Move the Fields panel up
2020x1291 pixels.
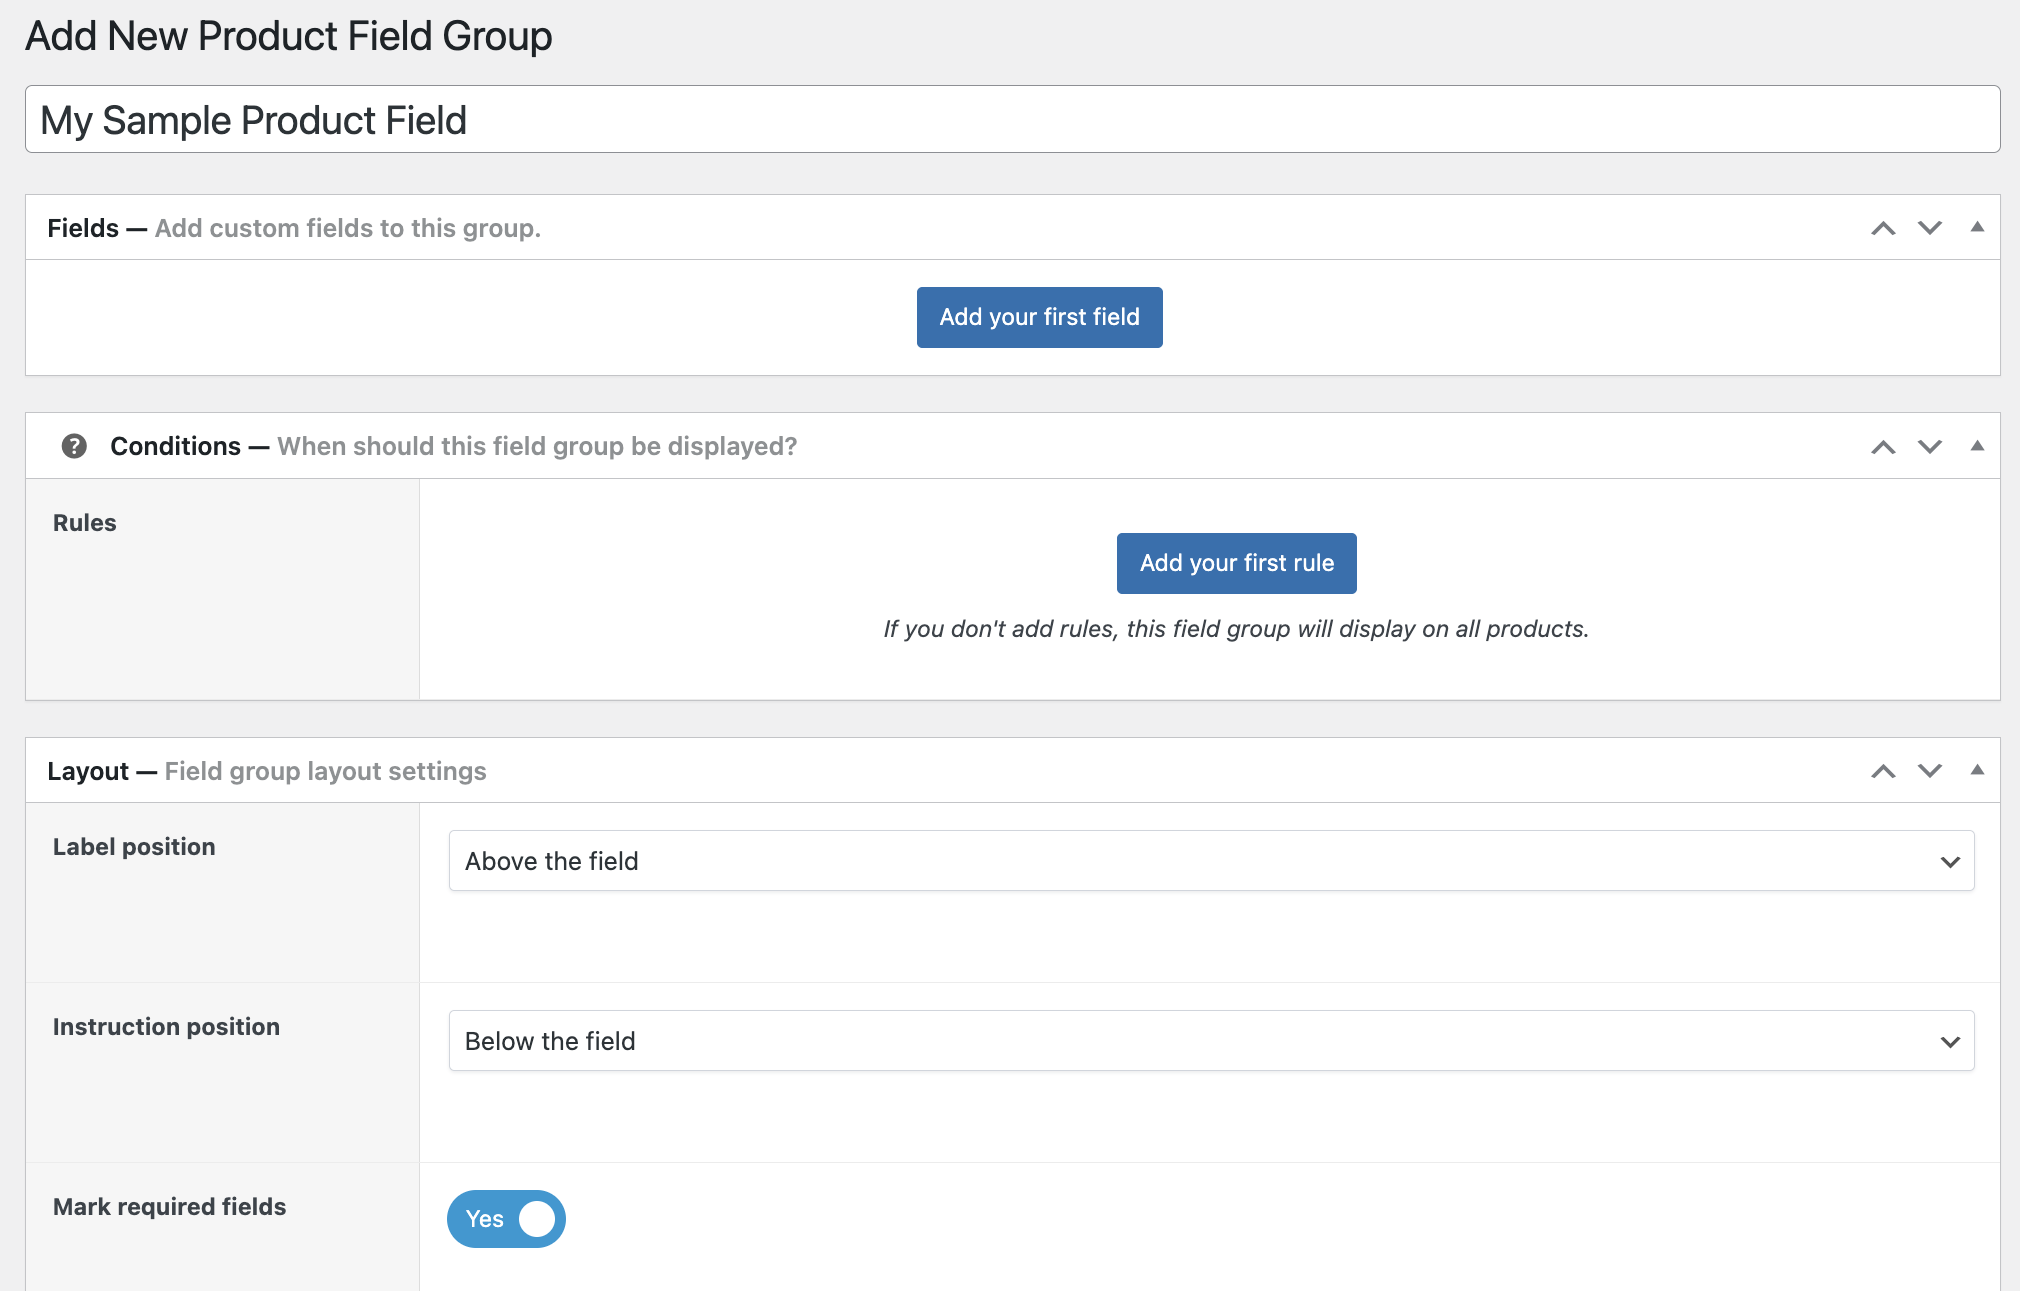point(1884,227)
